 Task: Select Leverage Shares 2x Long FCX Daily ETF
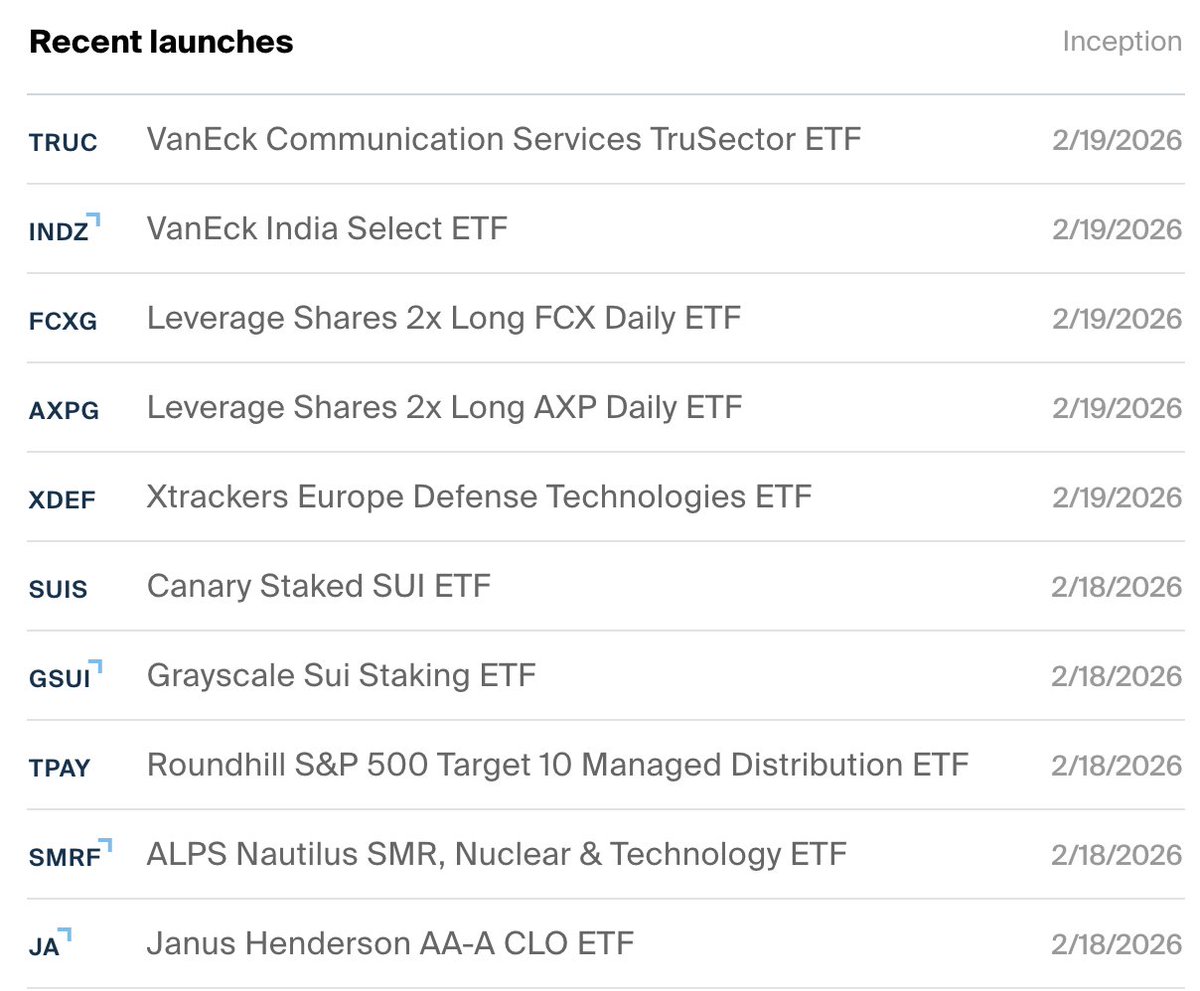[444, 318]
